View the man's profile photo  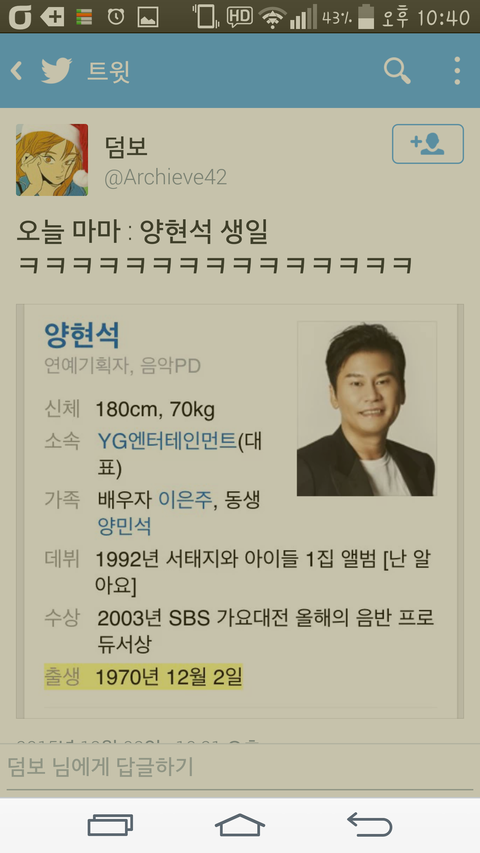(x=367, y=409)
